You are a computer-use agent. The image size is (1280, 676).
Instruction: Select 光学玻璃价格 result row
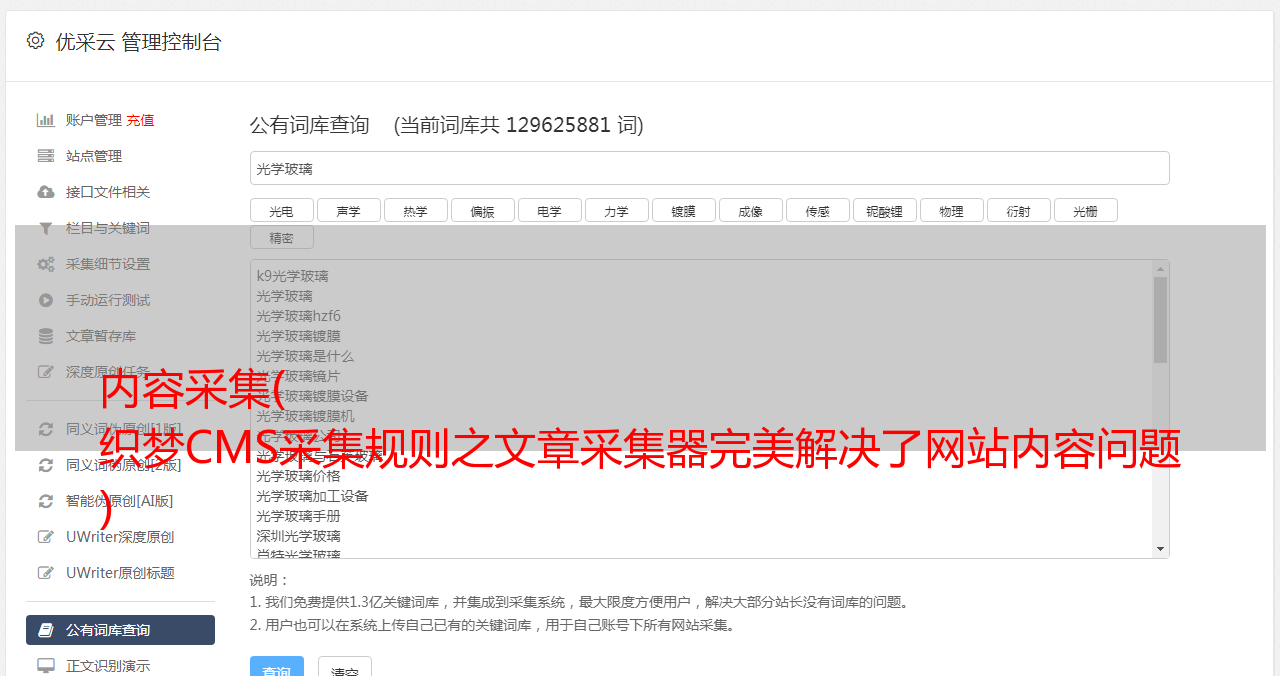click(298, 476)
